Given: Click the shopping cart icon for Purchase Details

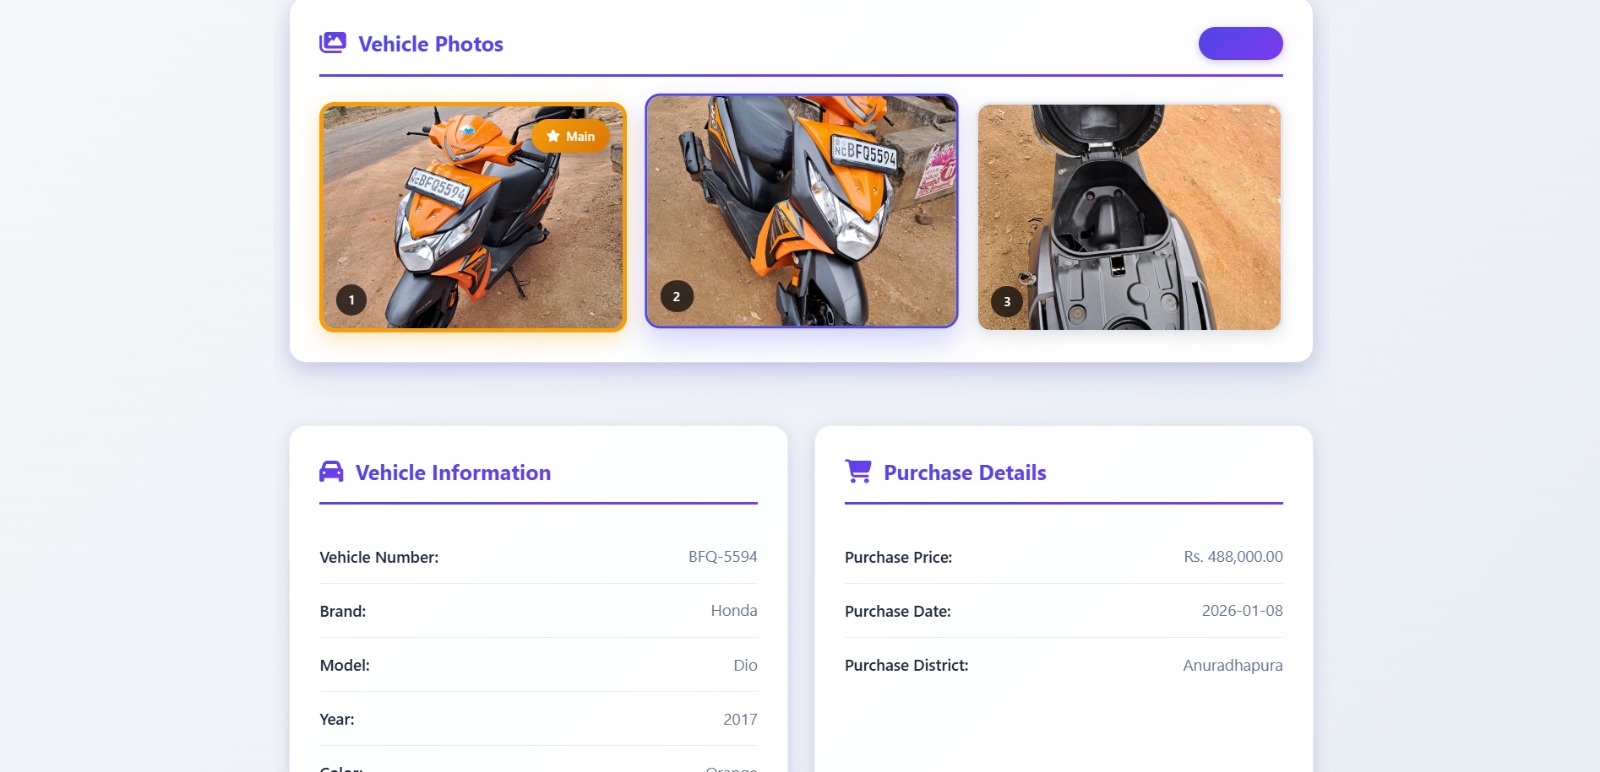Looking at the screenshot, I should coord(858,472).
